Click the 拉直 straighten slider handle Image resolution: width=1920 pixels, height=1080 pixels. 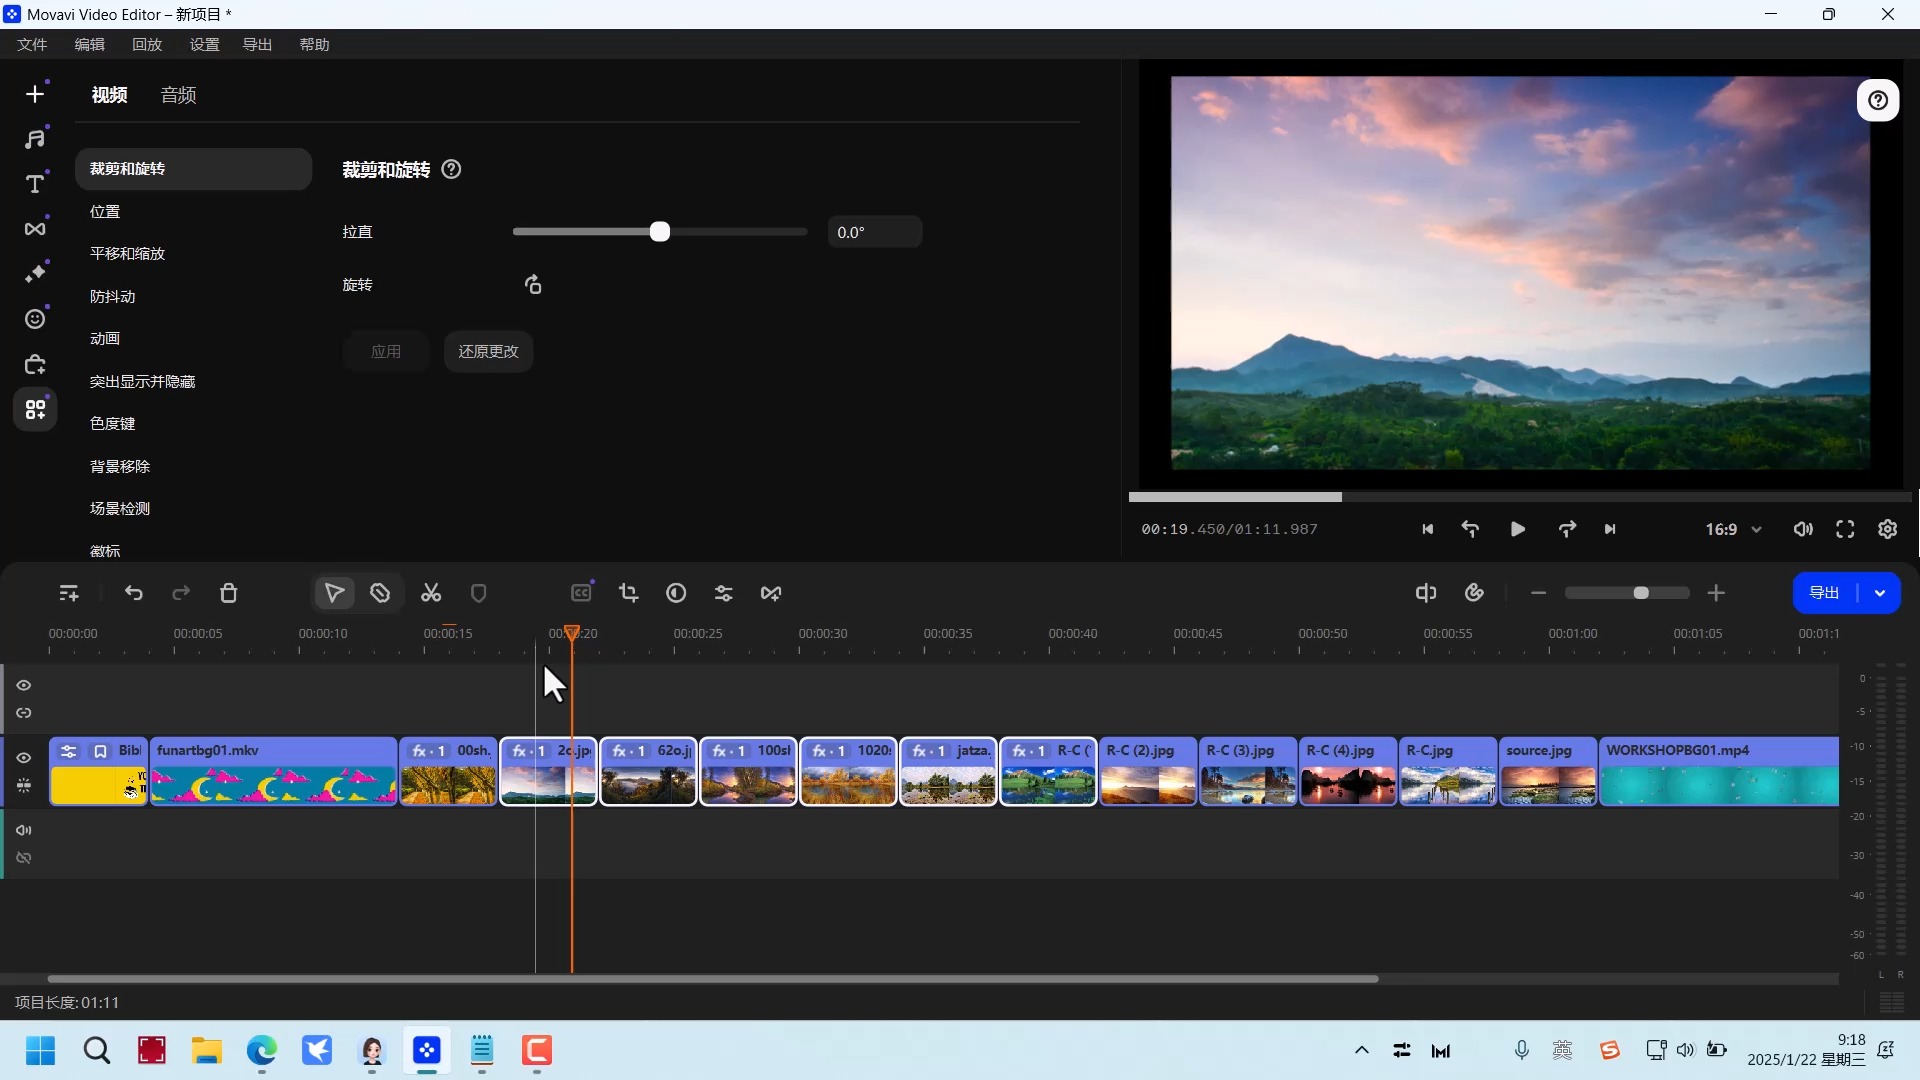(659, 232)
